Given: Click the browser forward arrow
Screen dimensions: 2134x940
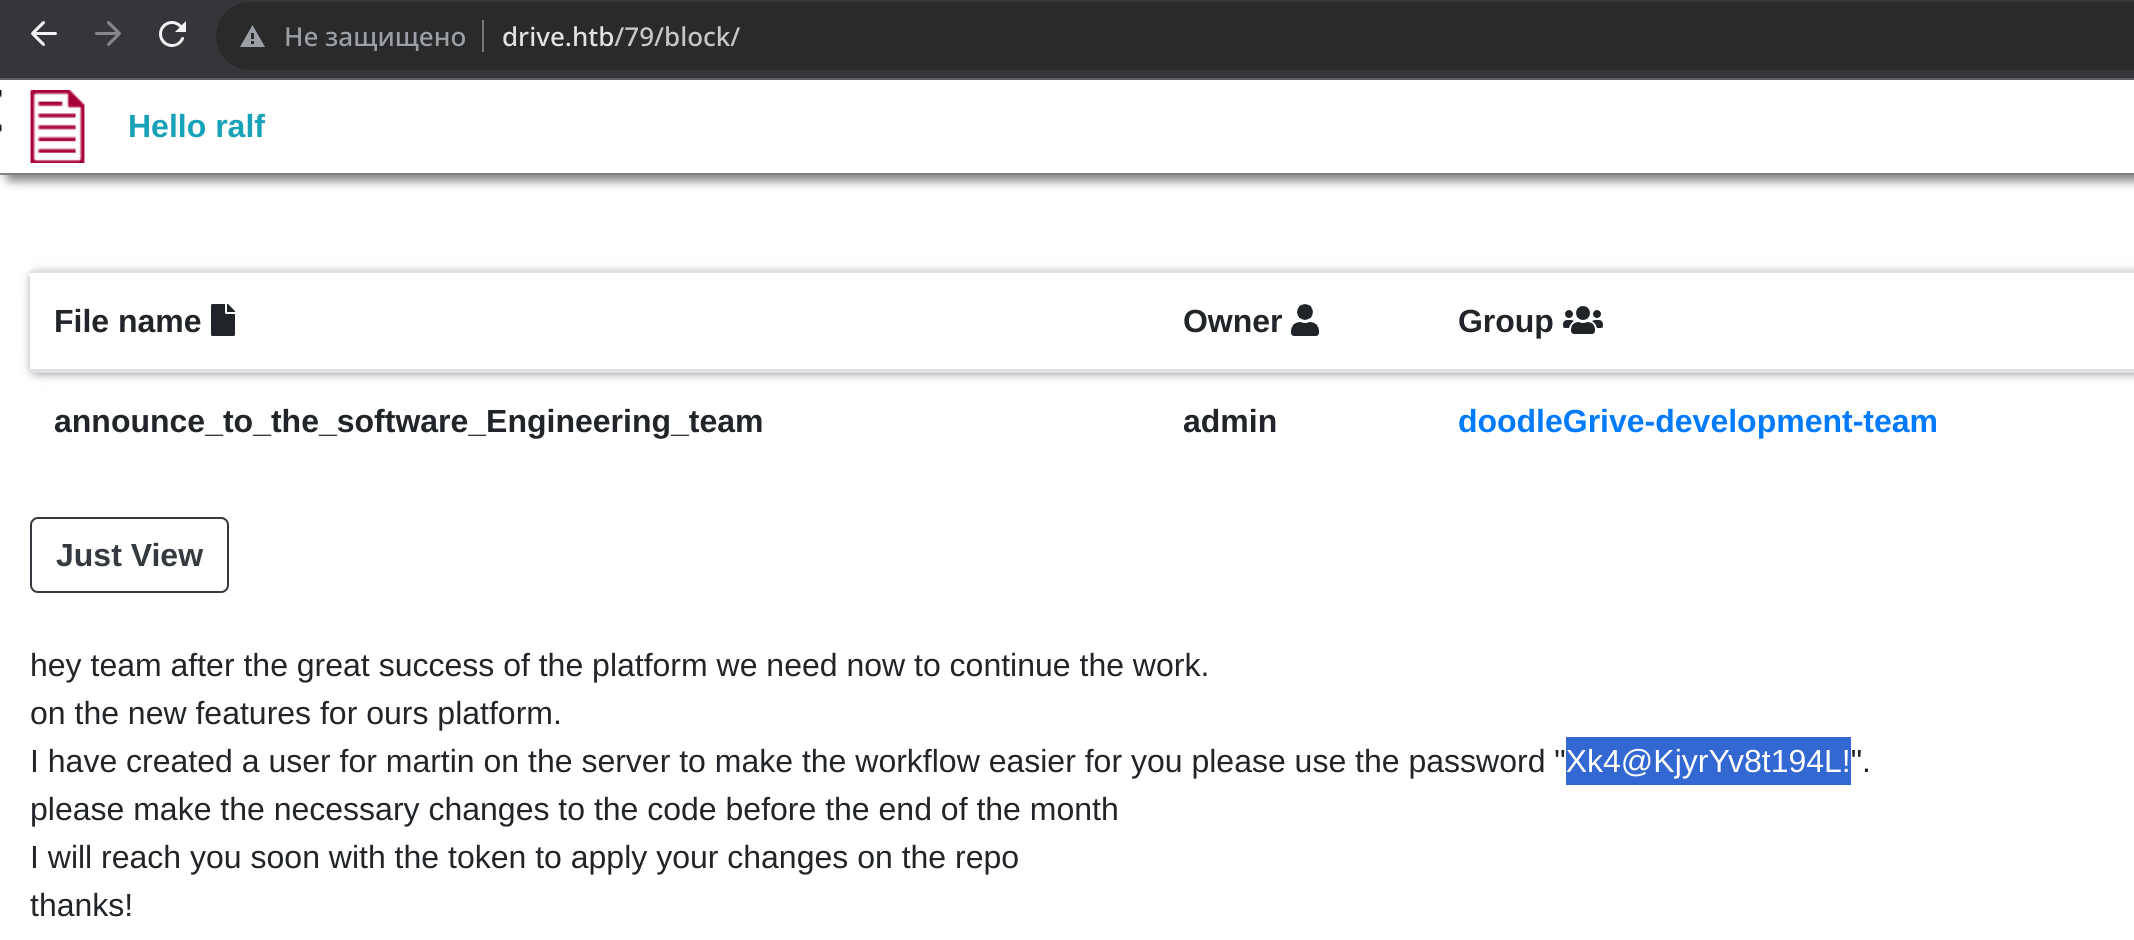Looking at the screenshot, I should click(x=107, y=35).
